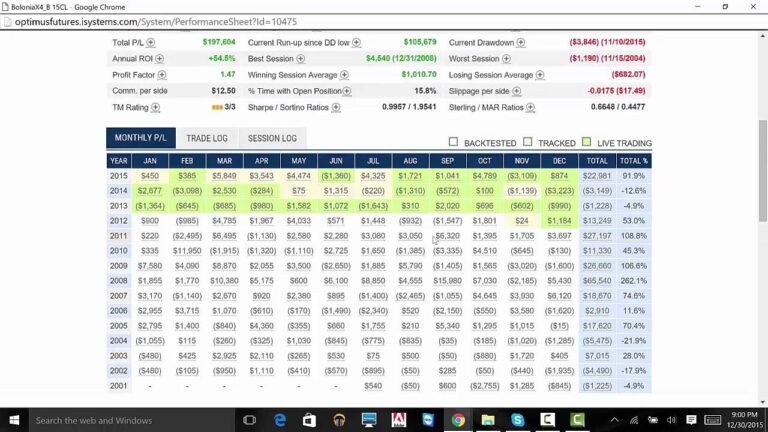768x432 pixels.
Task: Open Adobe Reader from taskbar
Action: coord(399,420)
